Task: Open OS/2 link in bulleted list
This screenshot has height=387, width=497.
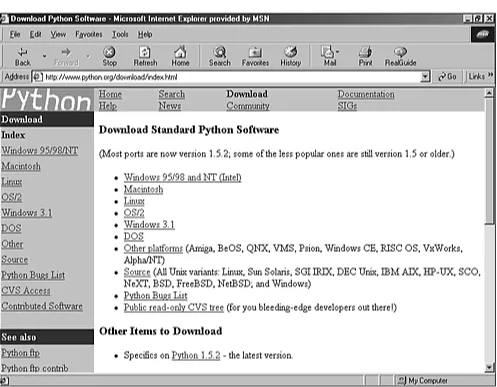Action: tap(134, 213)
